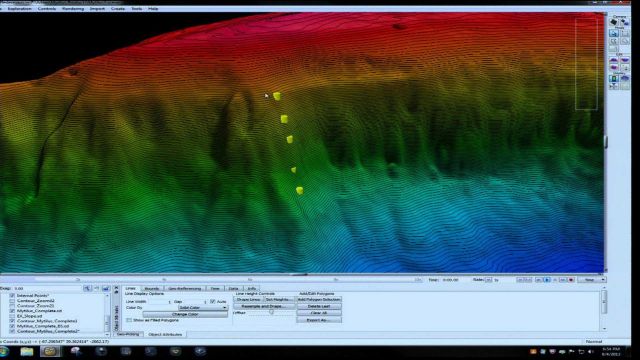Switch to the Data tab
Image resolution: width=640 pixels, height=360 pixels.
pos(233,289)
